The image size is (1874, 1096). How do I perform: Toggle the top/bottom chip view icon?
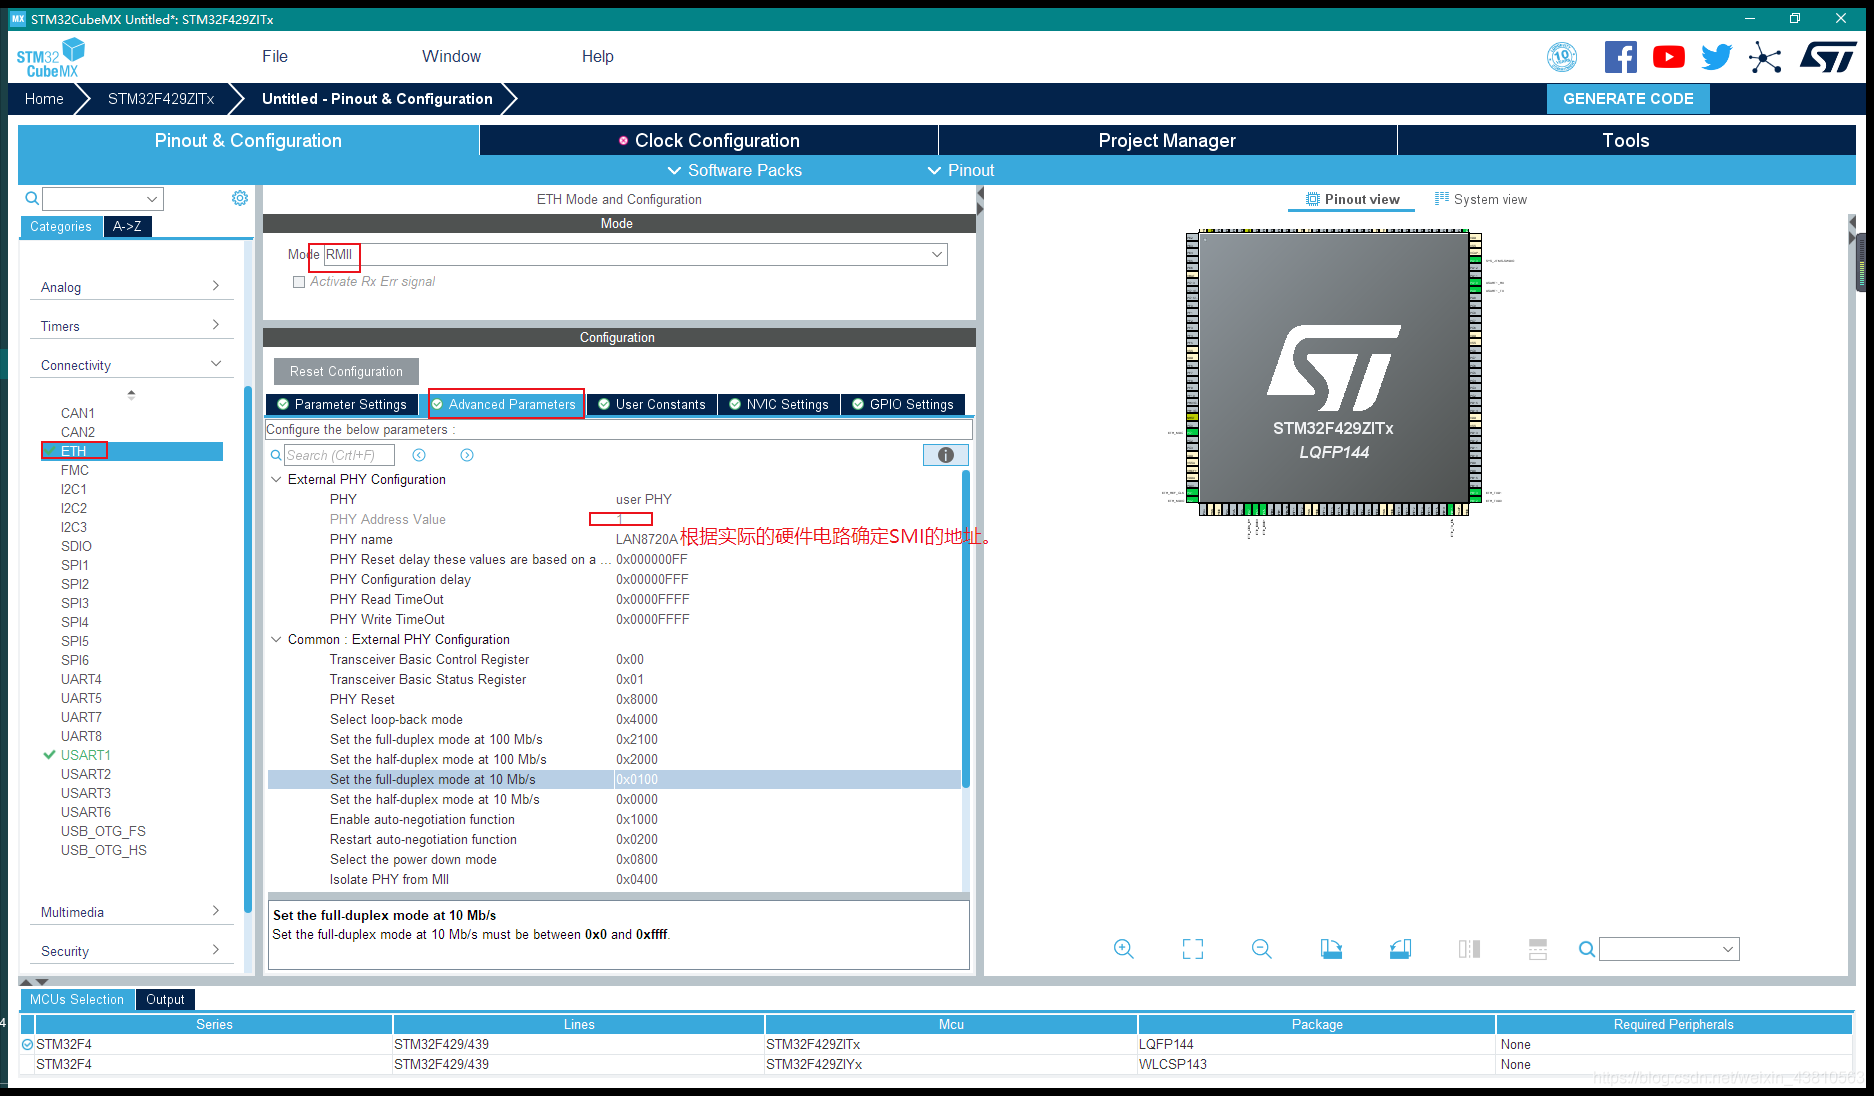coord(1469,949)
